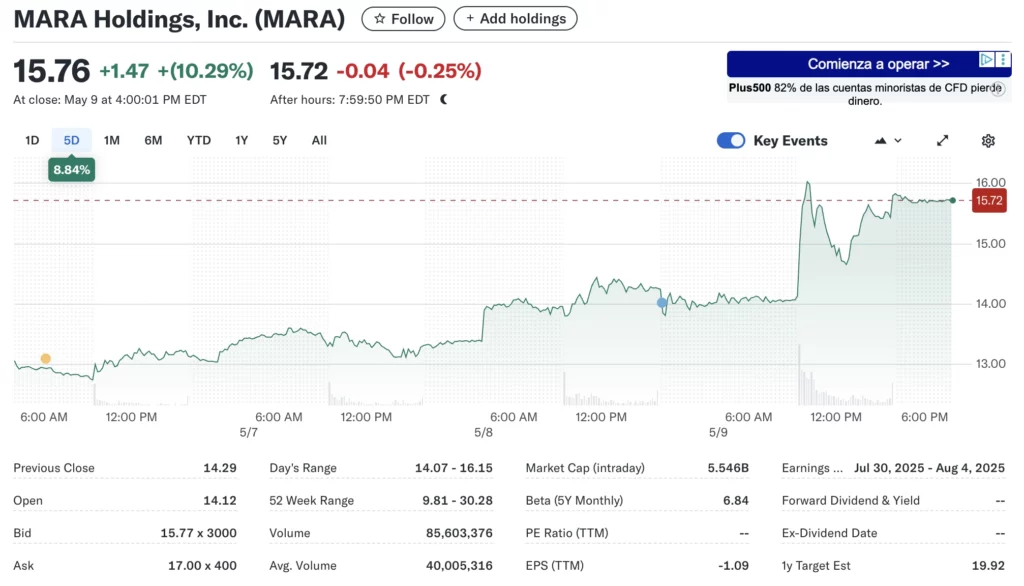Viewport: 1024px width, 586px height.
Task: Click the Previous Close value 14.29
Action: pyautogui.click(x=219, y=468)
